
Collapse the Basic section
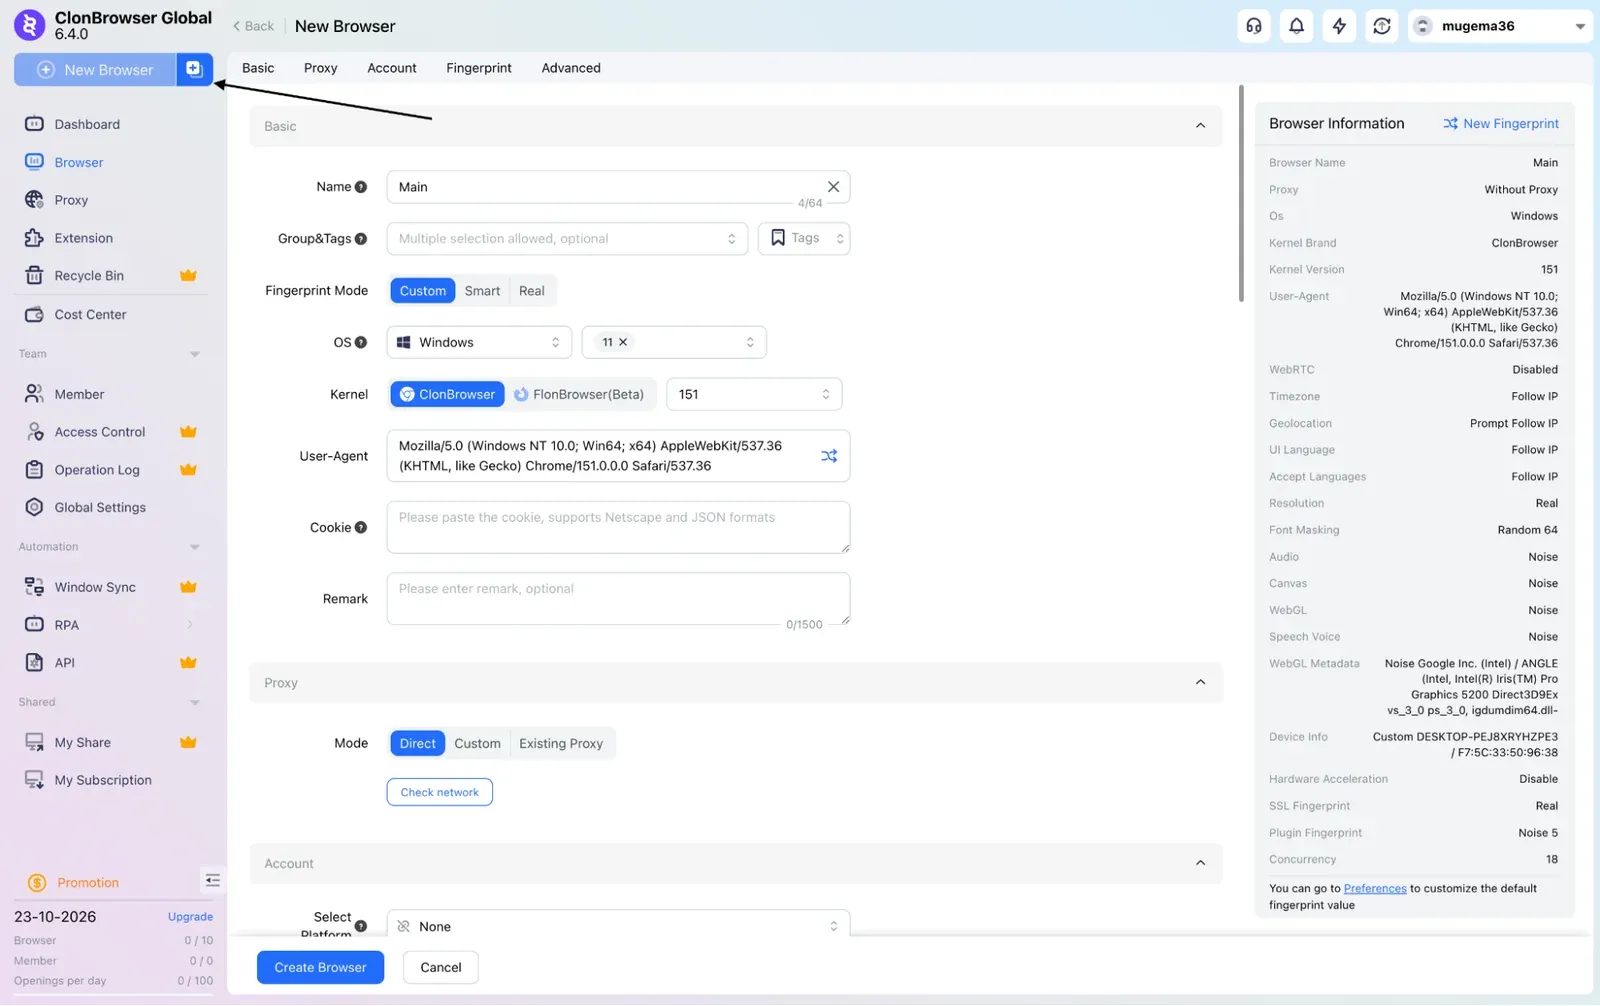click(x=1200, y=126)
